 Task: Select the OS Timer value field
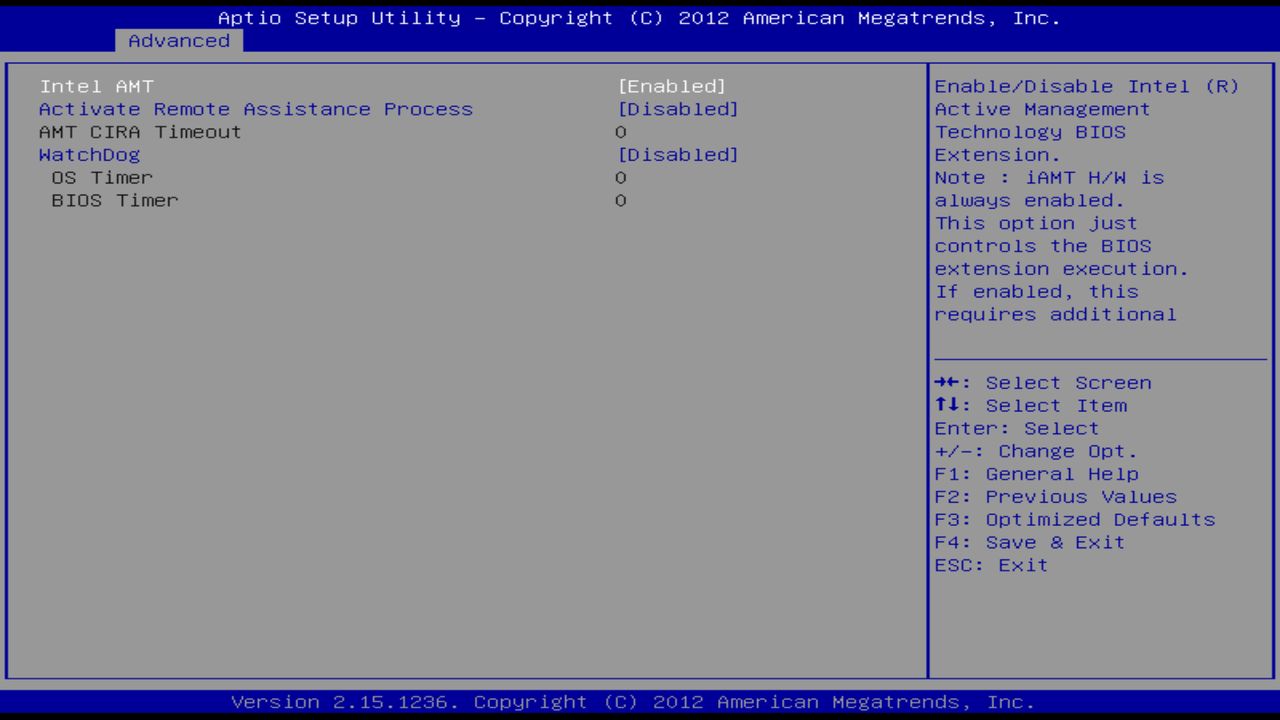coord(620,177)
